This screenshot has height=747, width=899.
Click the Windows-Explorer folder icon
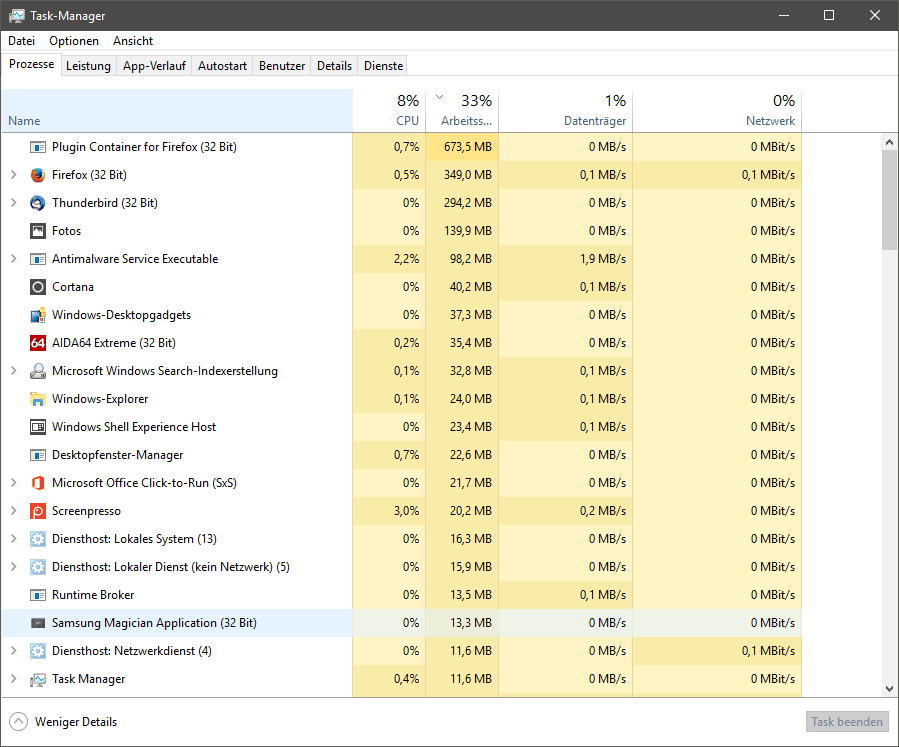pyautogui.click(x=38, y=399)
